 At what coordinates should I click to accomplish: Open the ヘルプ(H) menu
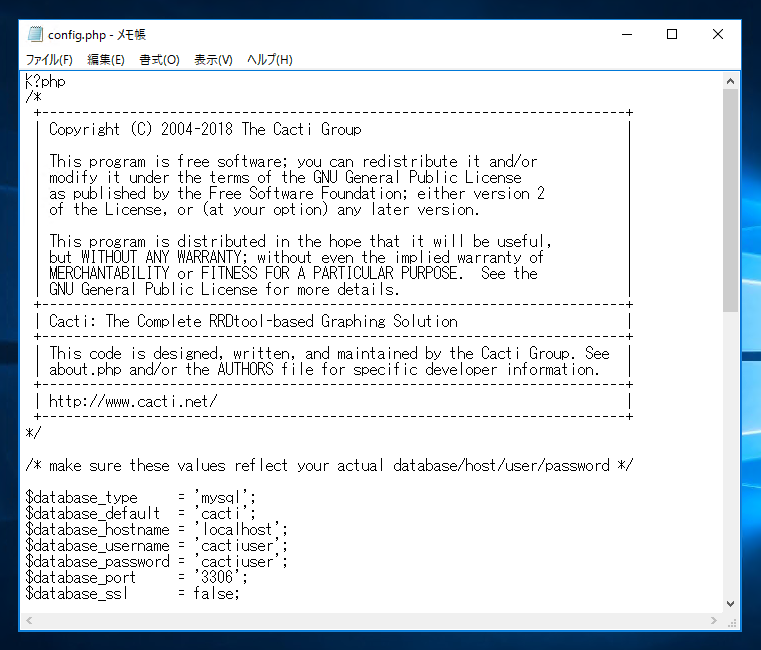coord(270,60)
